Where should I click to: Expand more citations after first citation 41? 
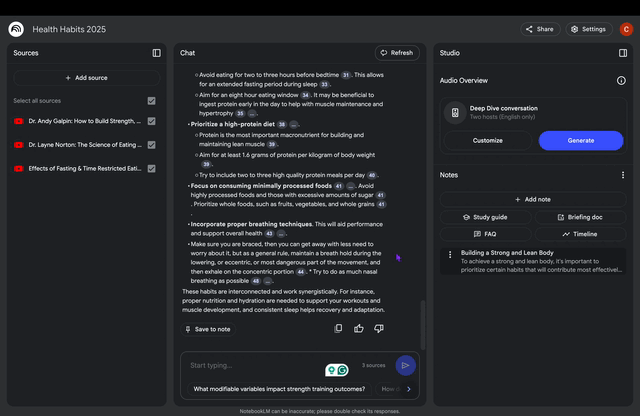350,186
